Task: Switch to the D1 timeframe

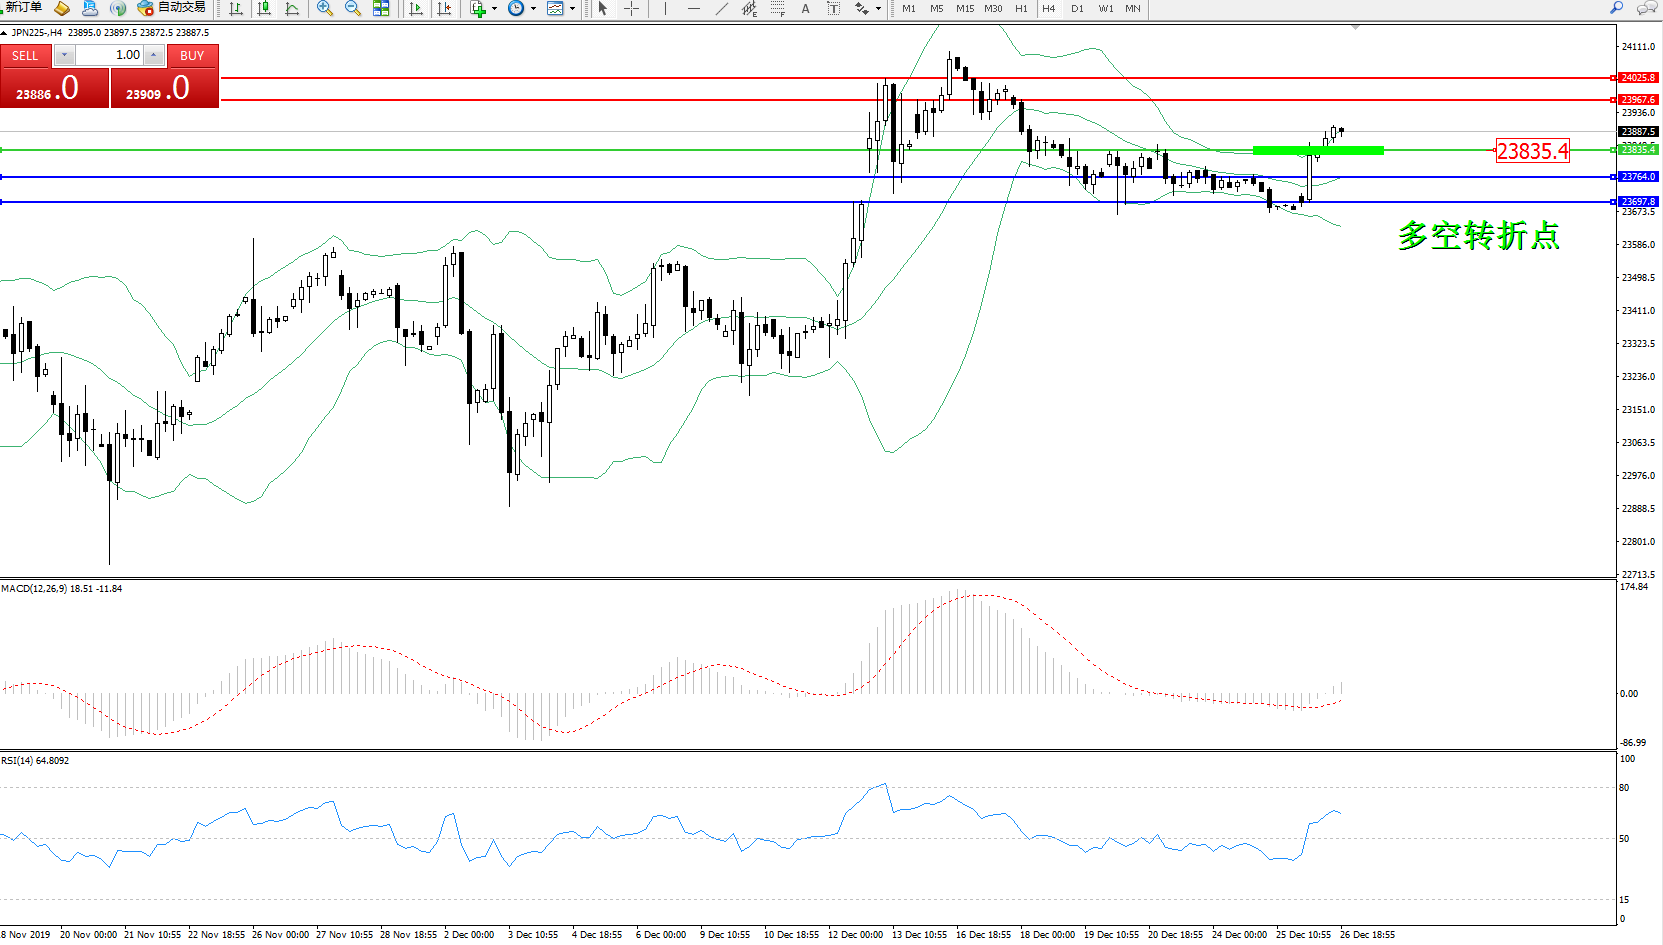Action: pyautogui.click(x=1077, y=8)
